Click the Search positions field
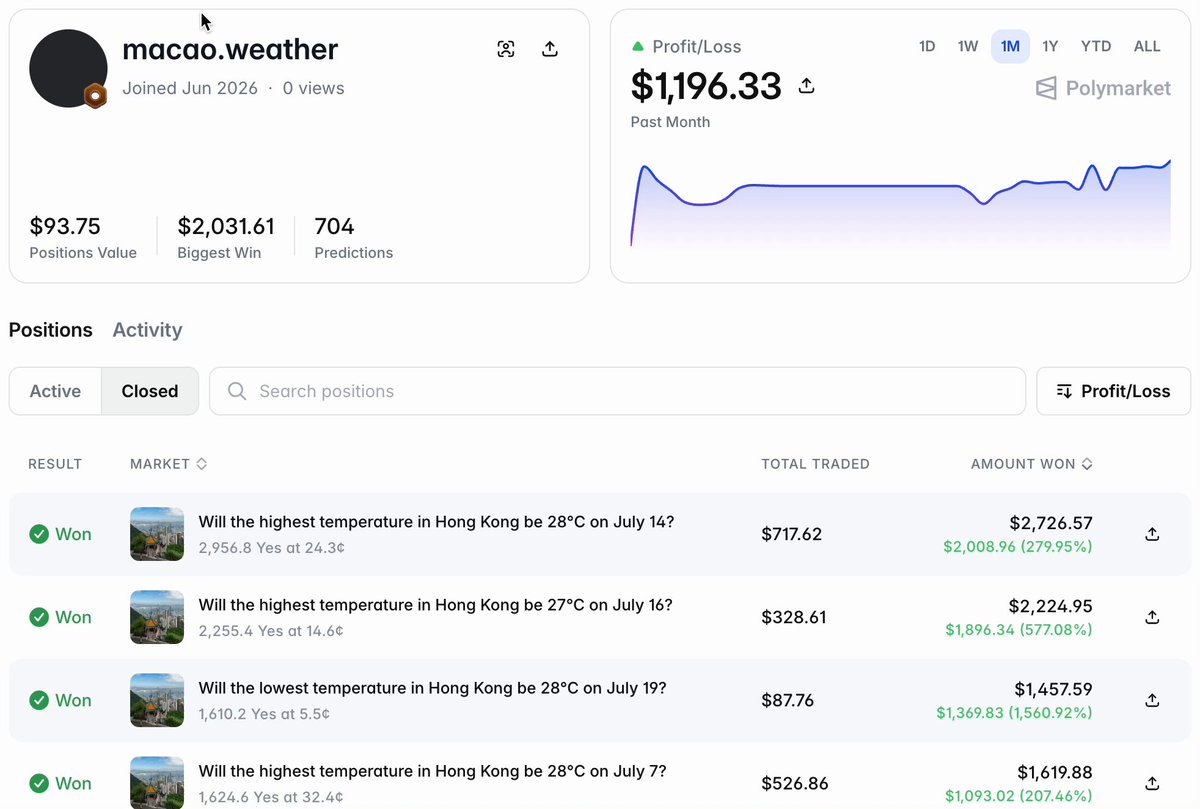 tap(617, 391)
